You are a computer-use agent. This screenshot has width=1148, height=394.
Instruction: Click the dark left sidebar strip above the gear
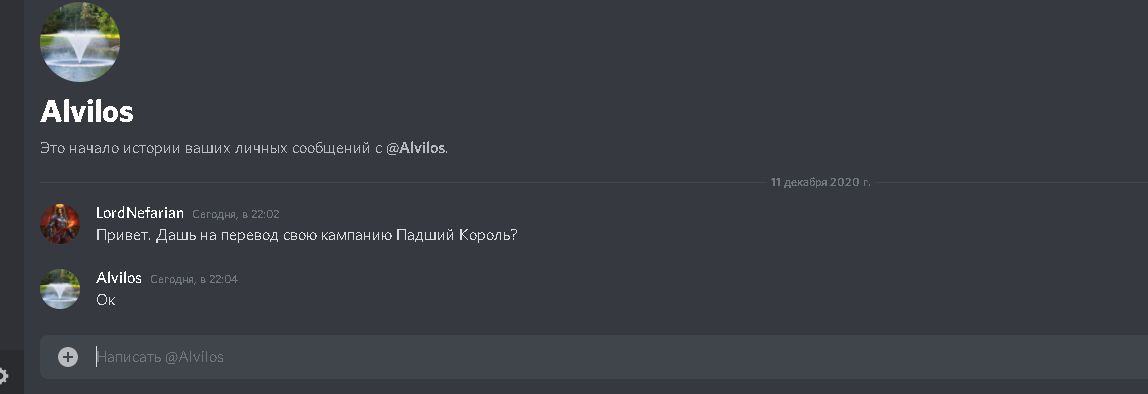(x=12, y=176)
